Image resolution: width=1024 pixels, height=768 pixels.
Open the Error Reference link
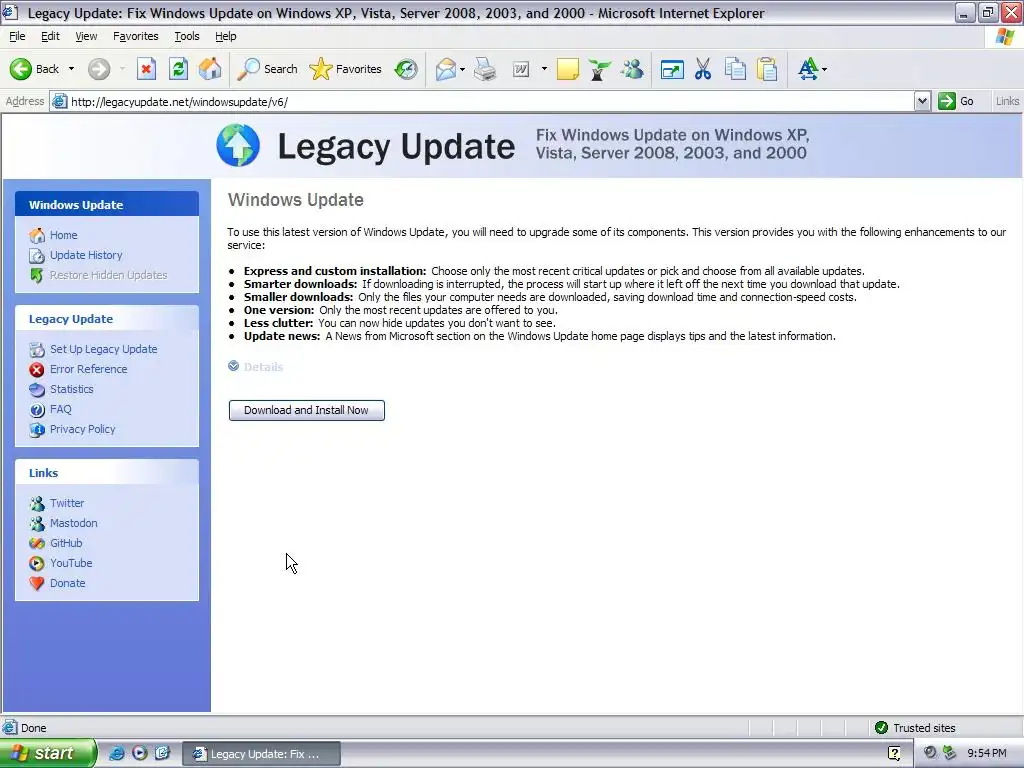[x=89, y=369]
